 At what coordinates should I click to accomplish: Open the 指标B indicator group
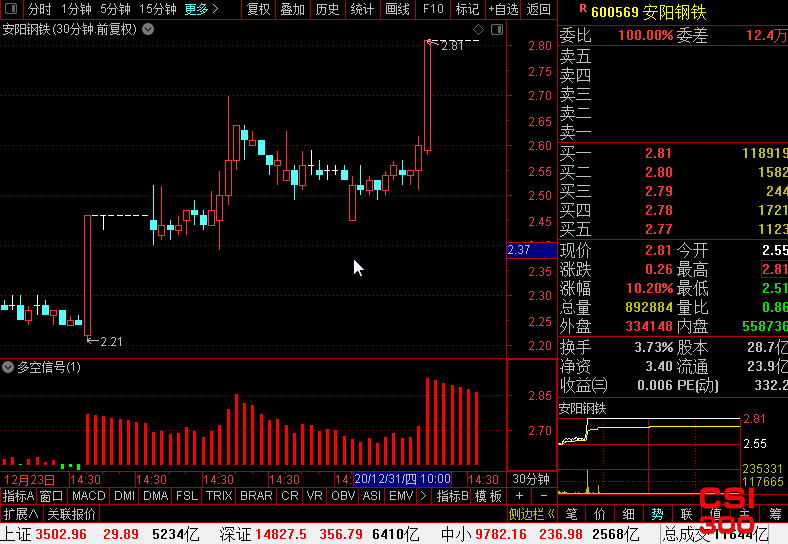pyautogui.click(x=452, y=496)
